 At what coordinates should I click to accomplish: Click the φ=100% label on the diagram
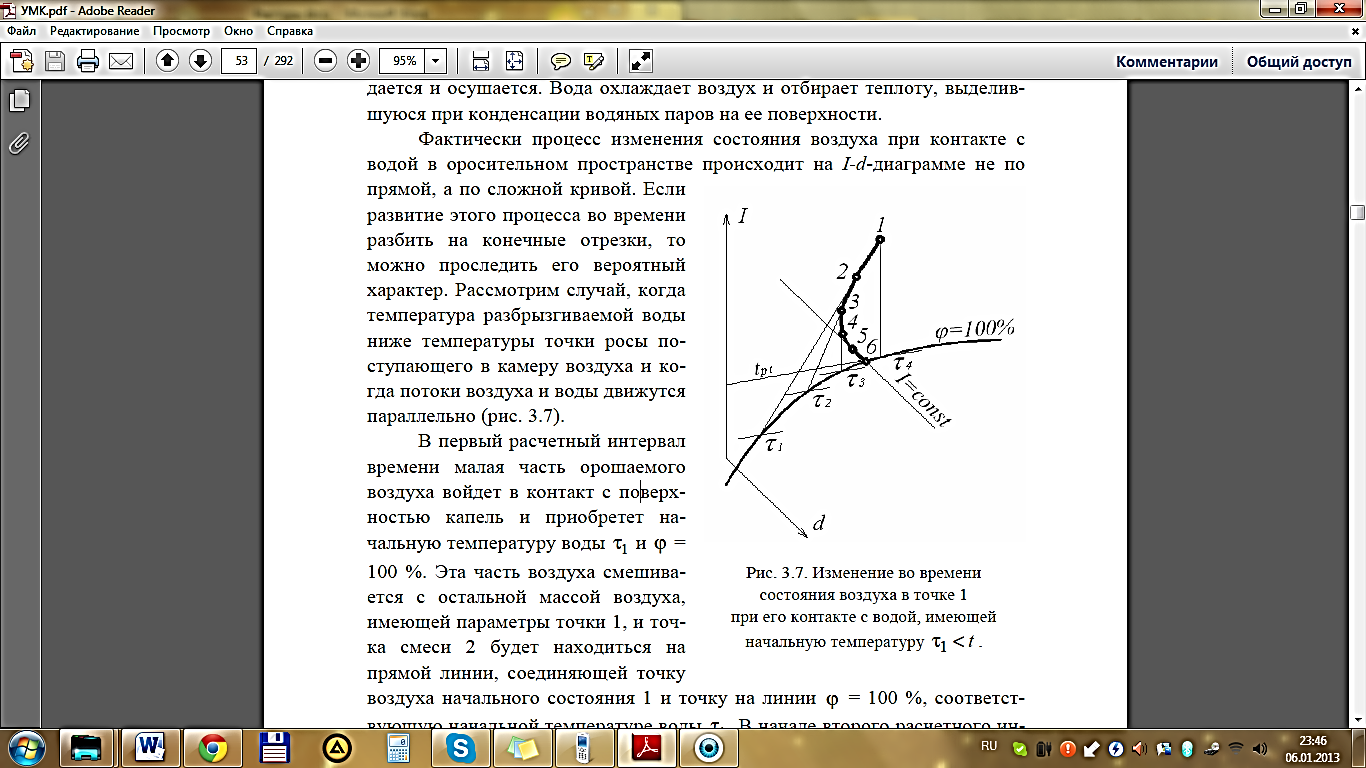[975, 330]
